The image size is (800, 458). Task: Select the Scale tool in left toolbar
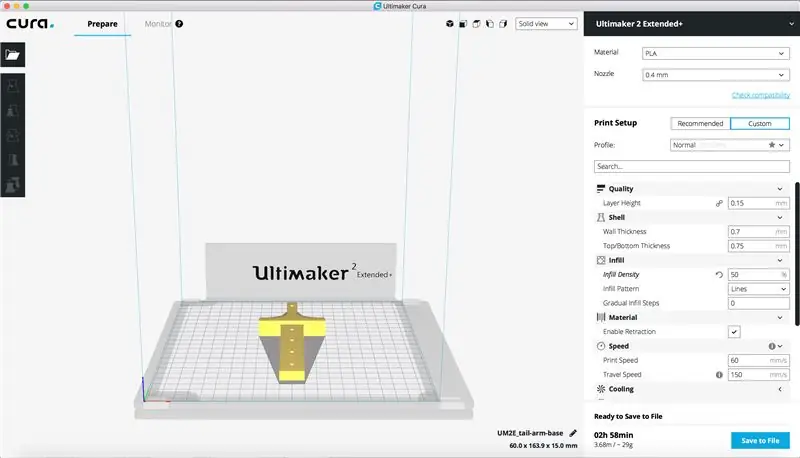pos(13,110)
